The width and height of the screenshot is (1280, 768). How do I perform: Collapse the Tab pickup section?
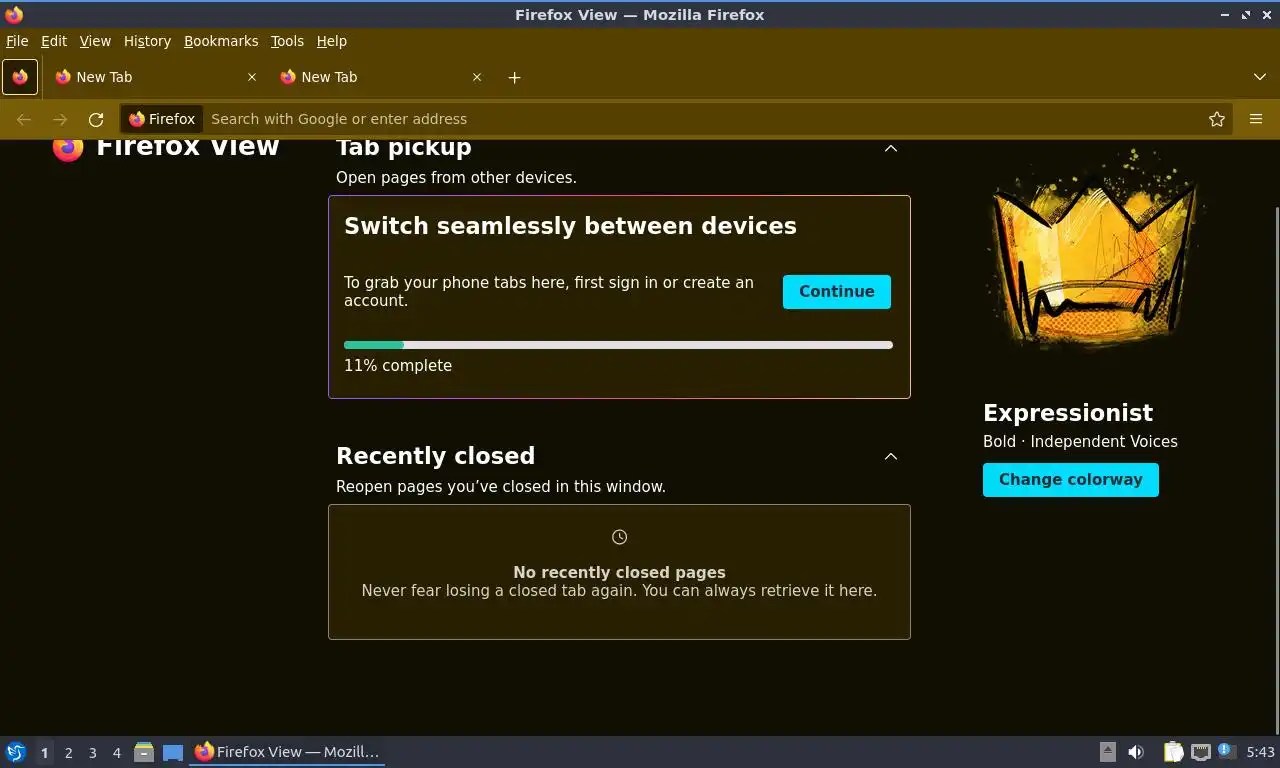(x=891, y=148)
